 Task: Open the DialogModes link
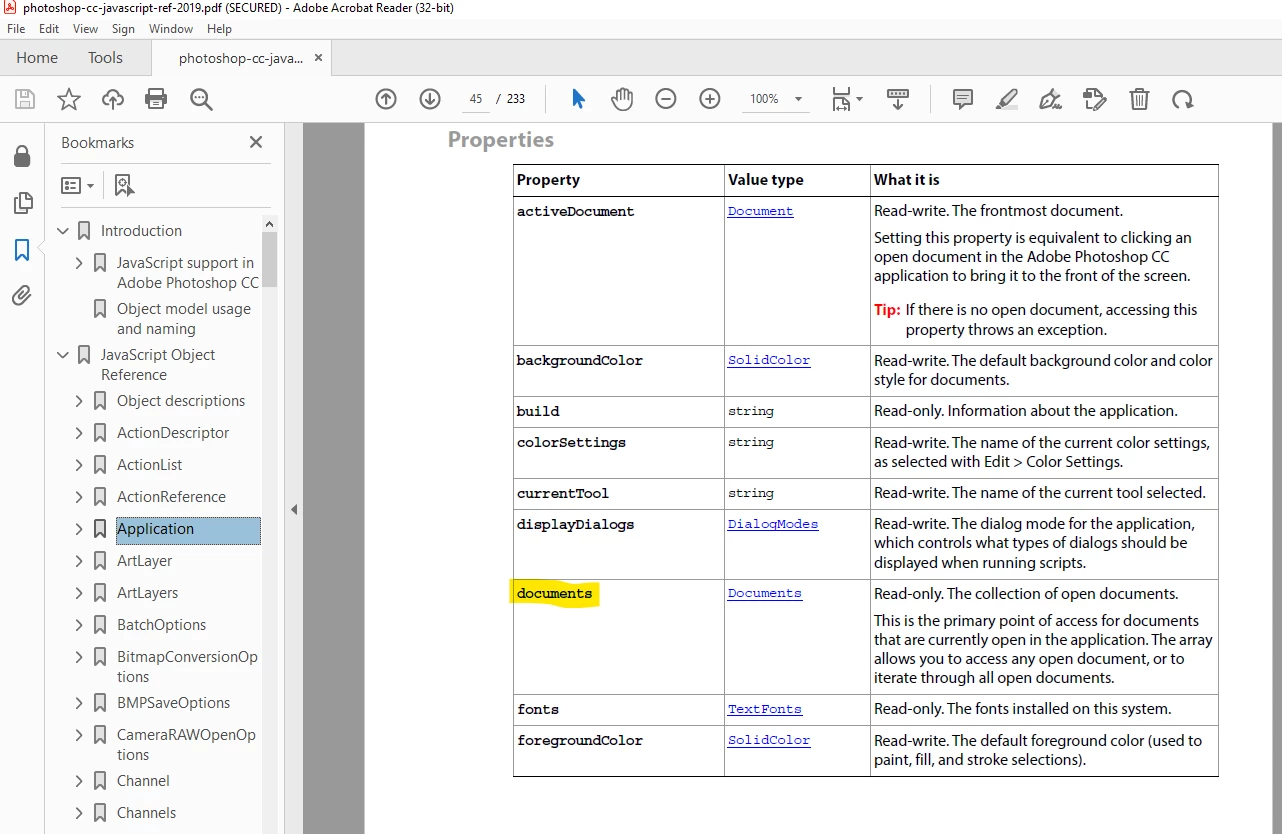click(773, 524)
